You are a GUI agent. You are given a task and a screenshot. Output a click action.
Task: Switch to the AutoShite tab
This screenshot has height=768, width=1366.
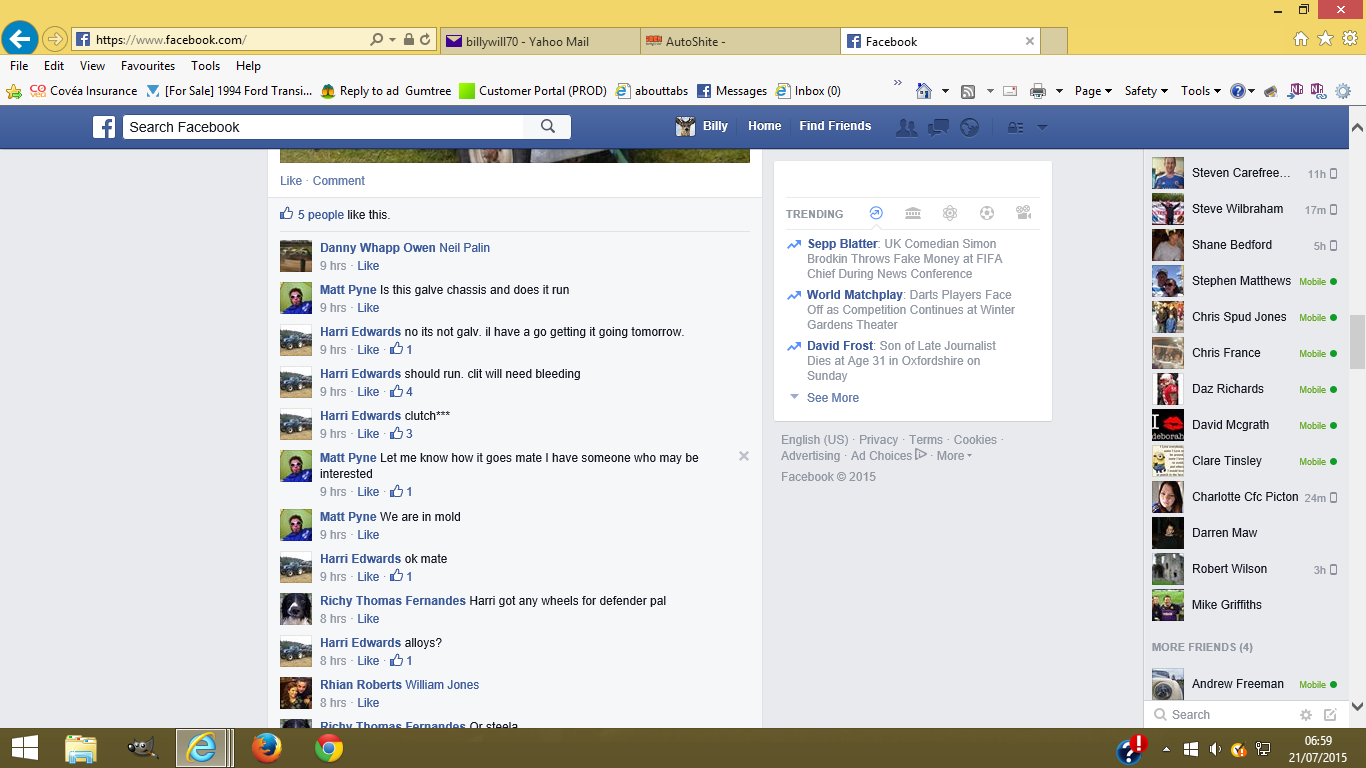pos(740,41)
